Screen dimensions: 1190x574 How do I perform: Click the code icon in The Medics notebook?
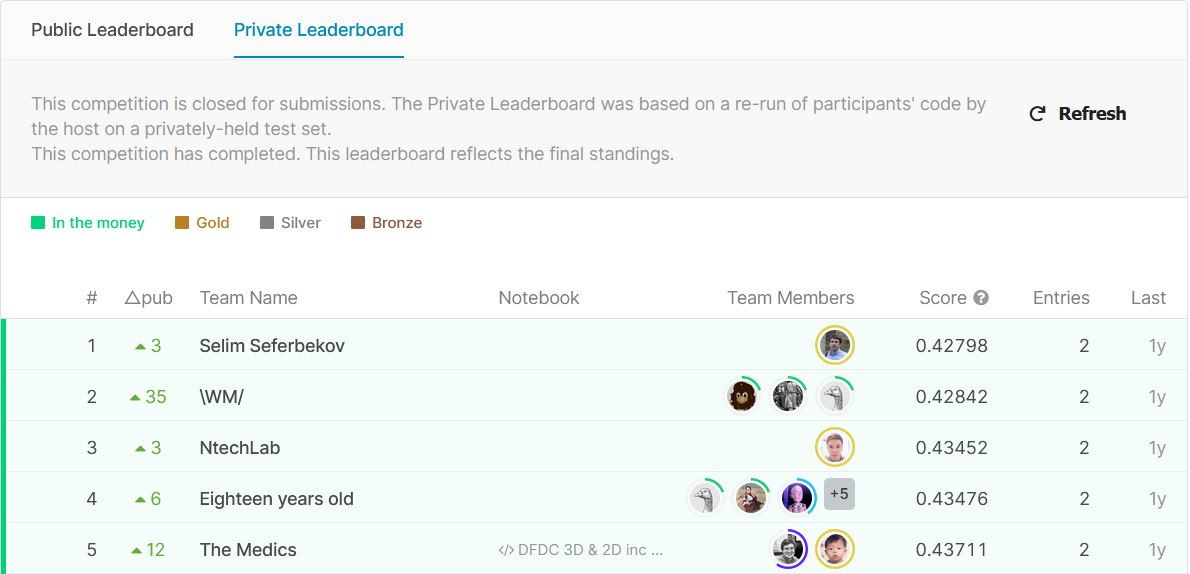[x=506, y=550]
